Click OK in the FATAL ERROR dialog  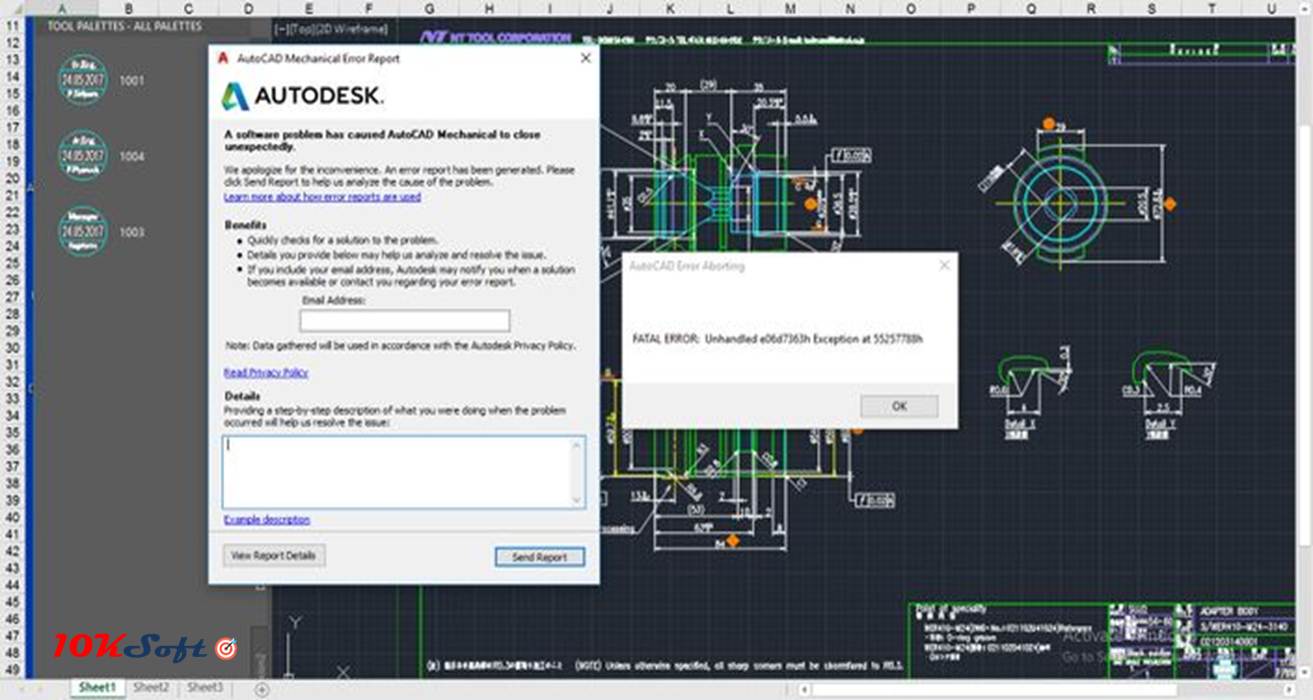899,406
